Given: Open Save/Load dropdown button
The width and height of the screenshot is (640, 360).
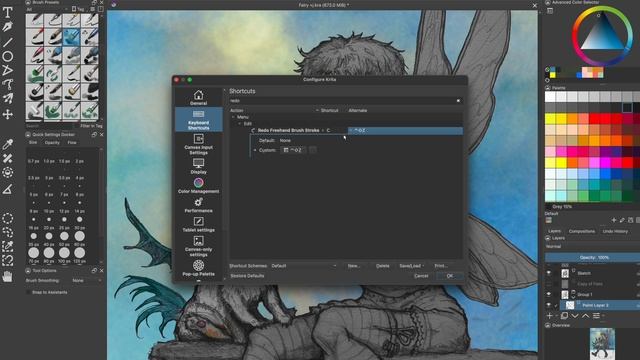Looking at the screenshot, I should pos(411,266).
